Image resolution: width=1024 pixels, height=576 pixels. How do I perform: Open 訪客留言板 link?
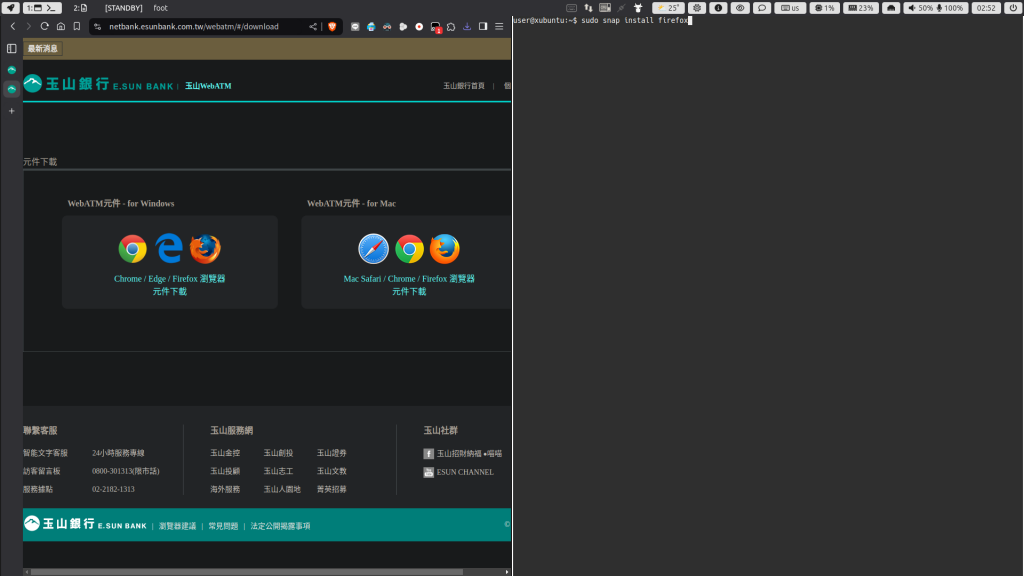pos(42,471)
